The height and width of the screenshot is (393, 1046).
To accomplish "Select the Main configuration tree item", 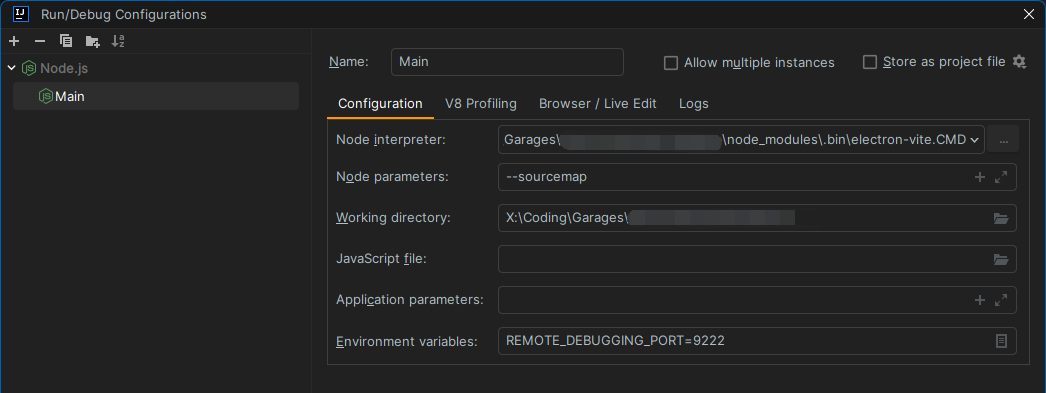I will click(155, 96).
